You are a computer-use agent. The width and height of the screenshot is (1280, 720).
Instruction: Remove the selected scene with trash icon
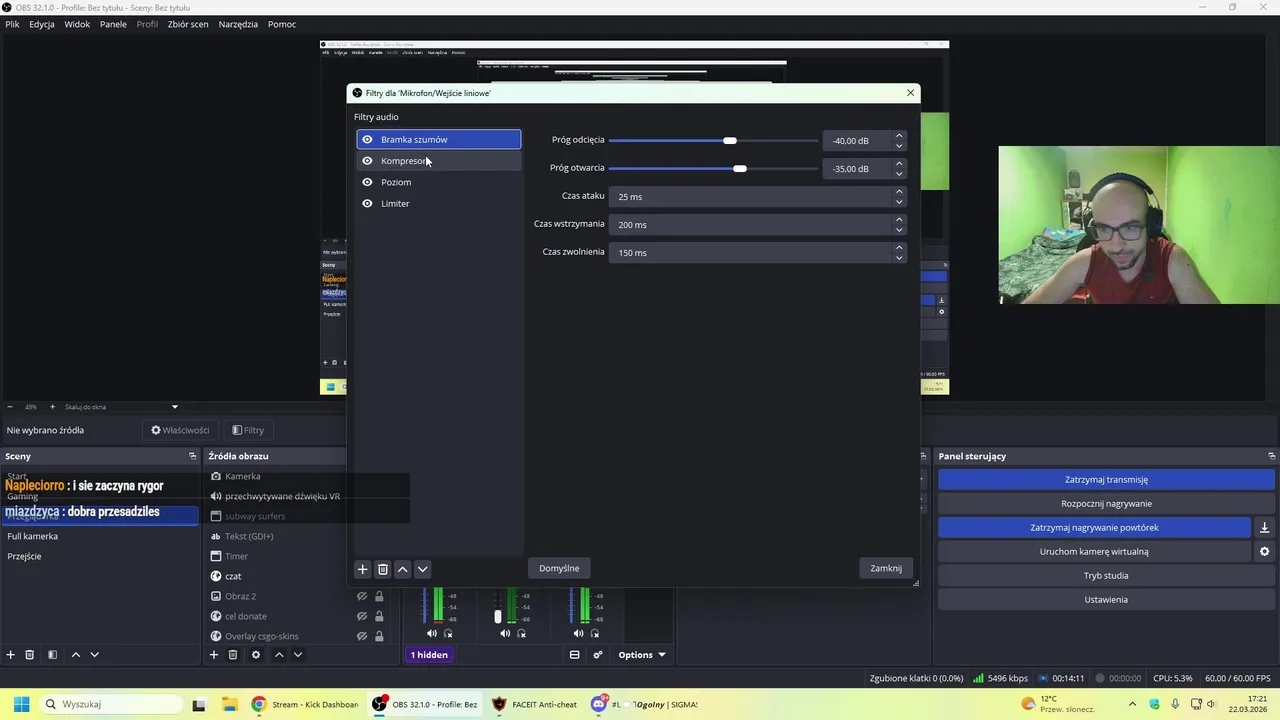point(30,655)
